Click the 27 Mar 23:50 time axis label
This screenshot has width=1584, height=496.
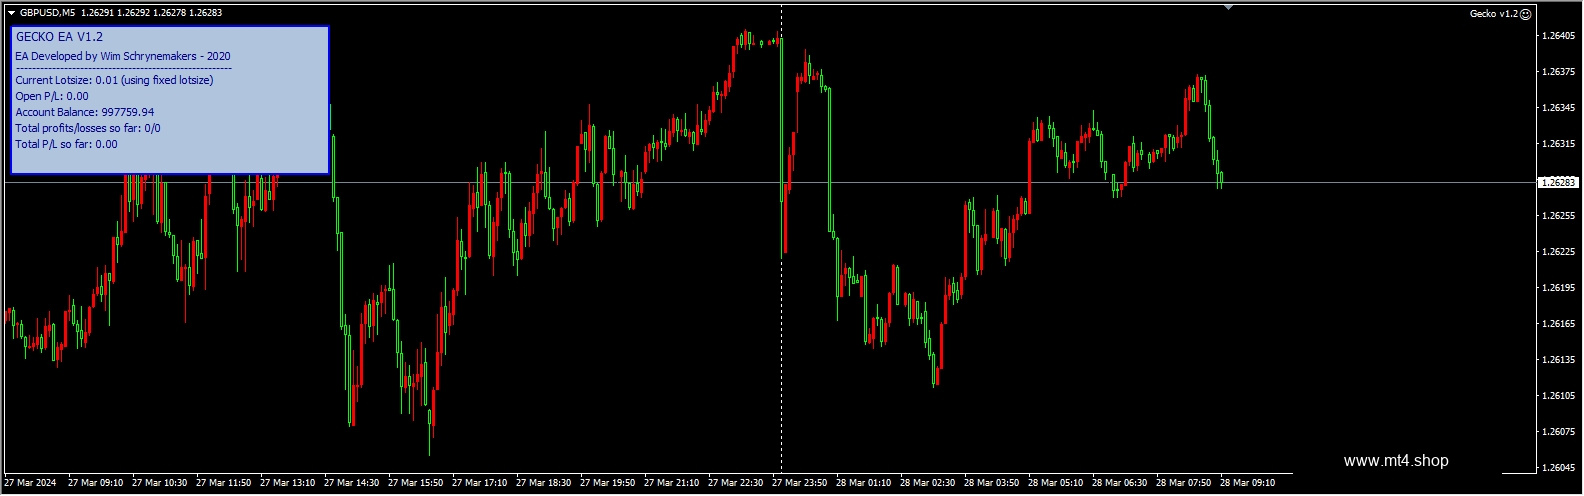click(799, 483)
